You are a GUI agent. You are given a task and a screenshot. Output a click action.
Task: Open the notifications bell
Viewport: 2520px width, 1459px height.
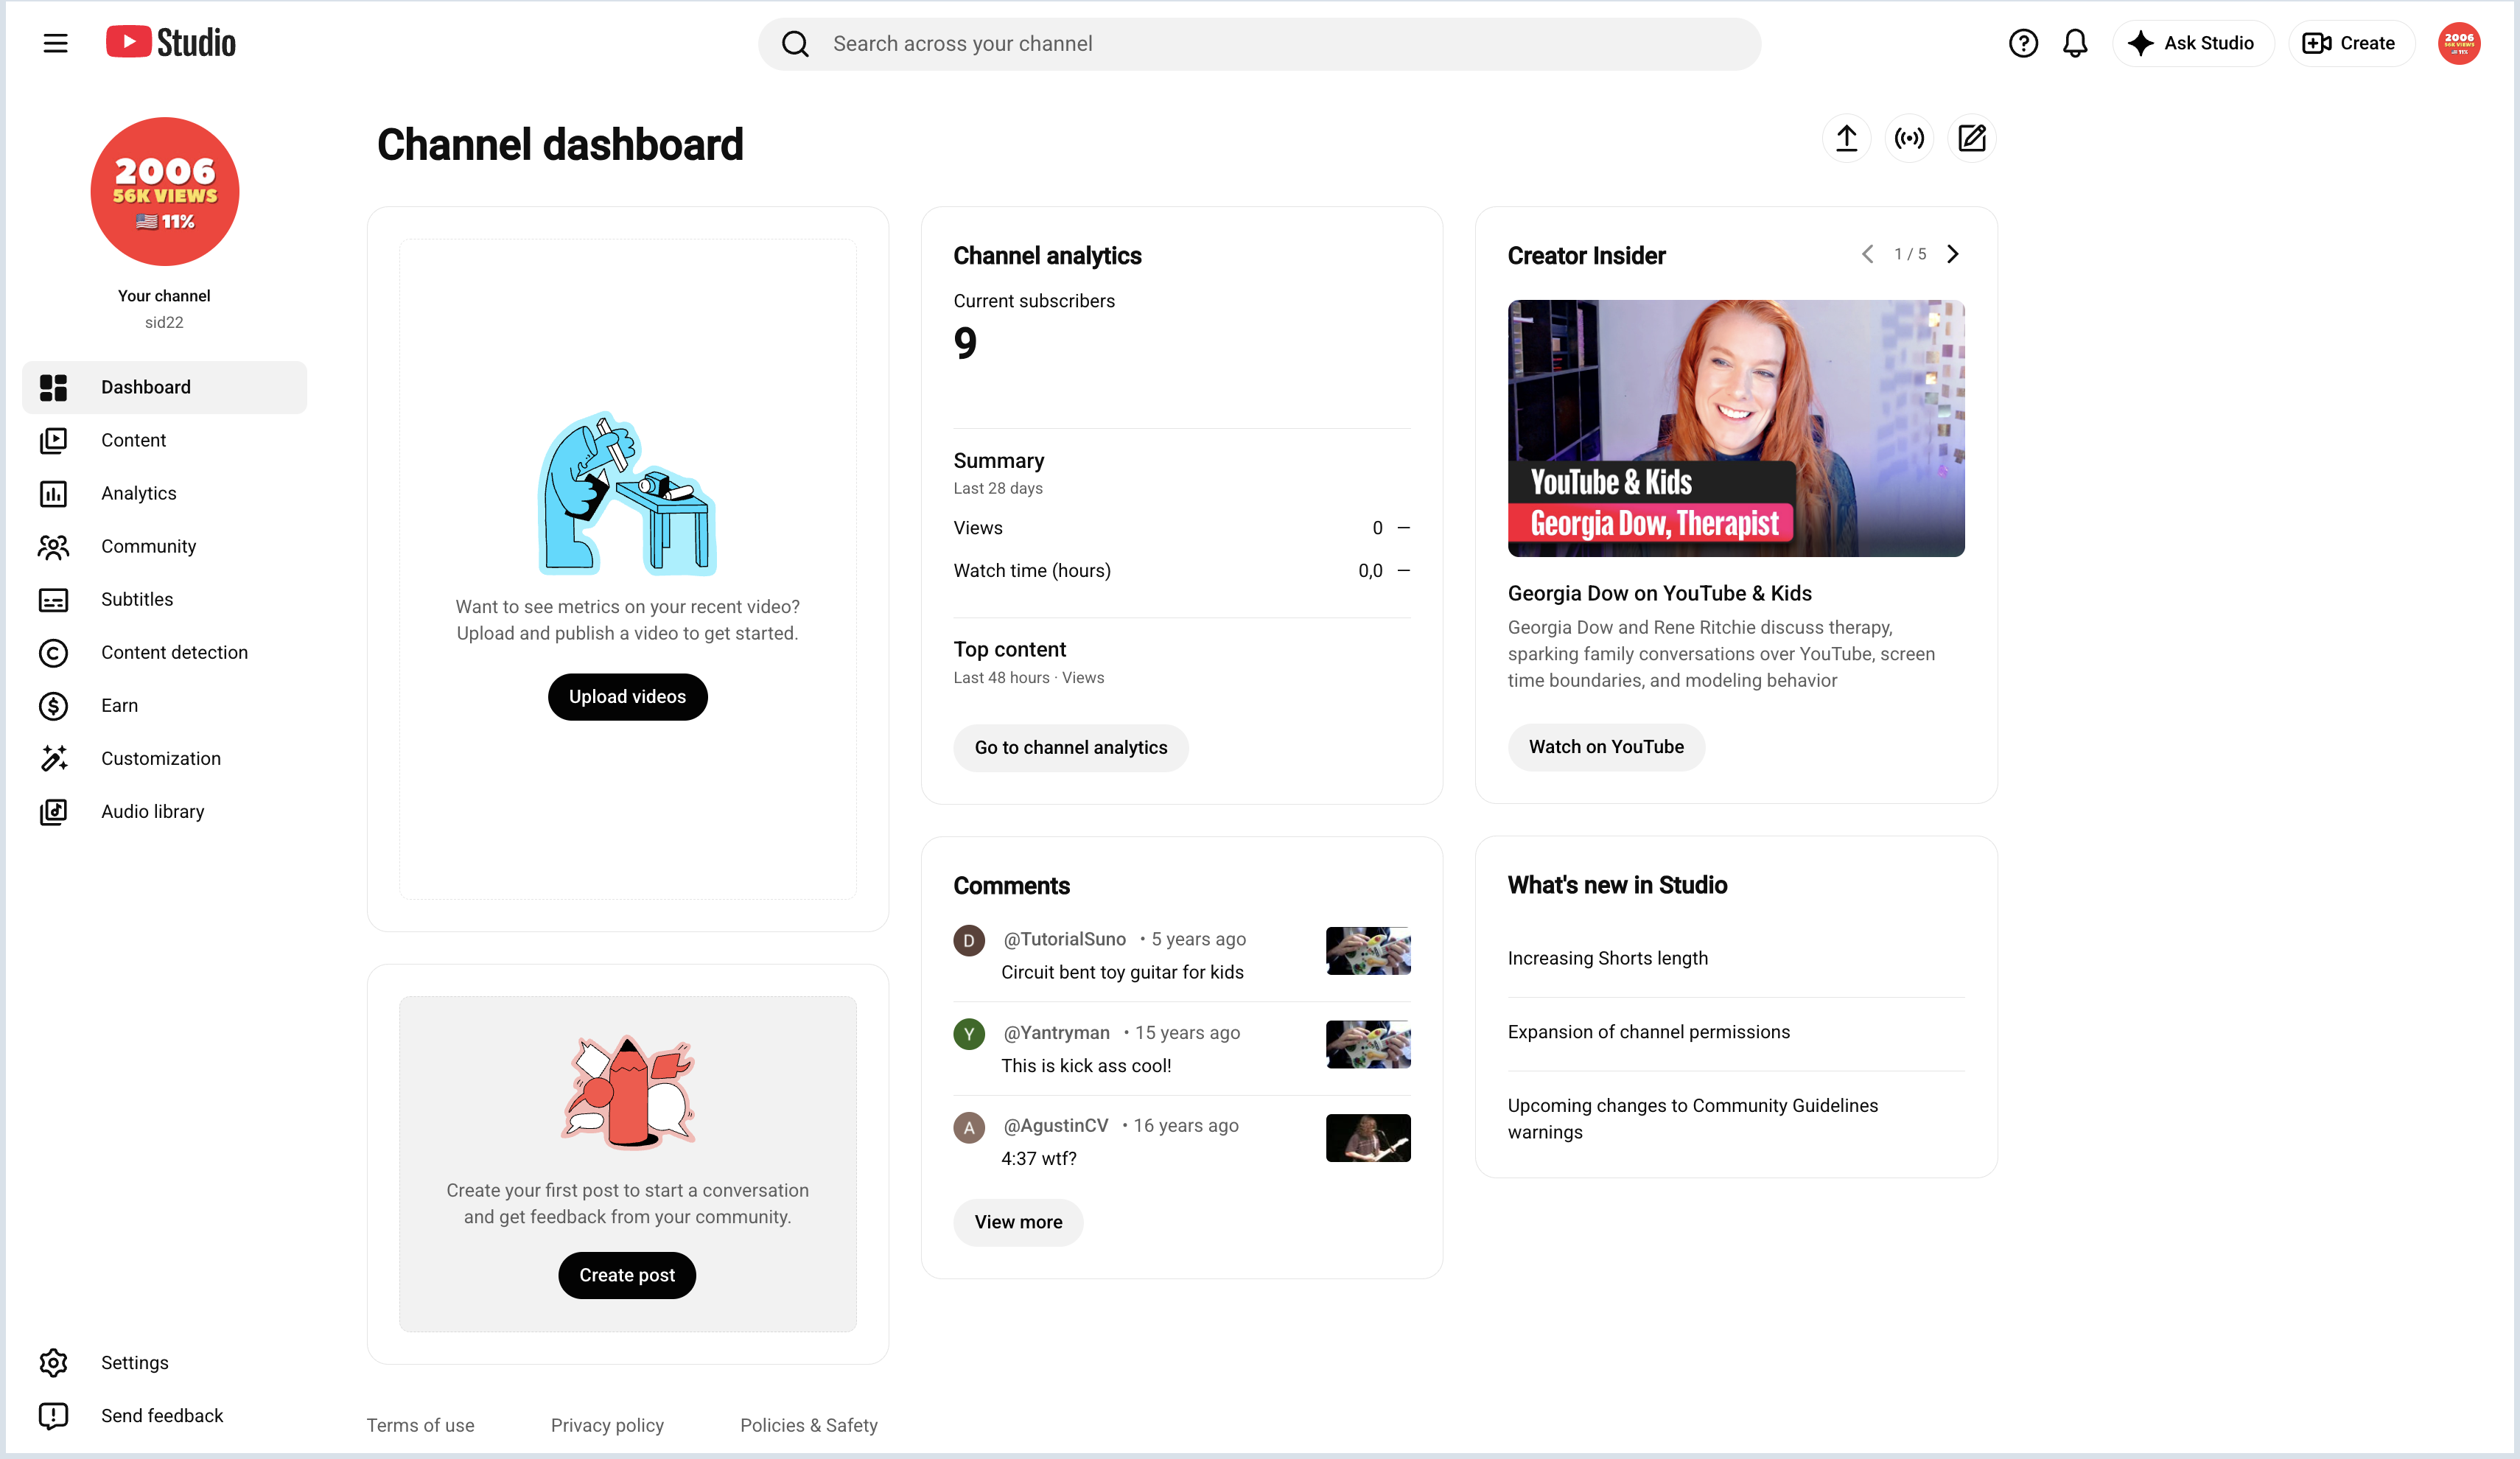(x=2075, y=43)
